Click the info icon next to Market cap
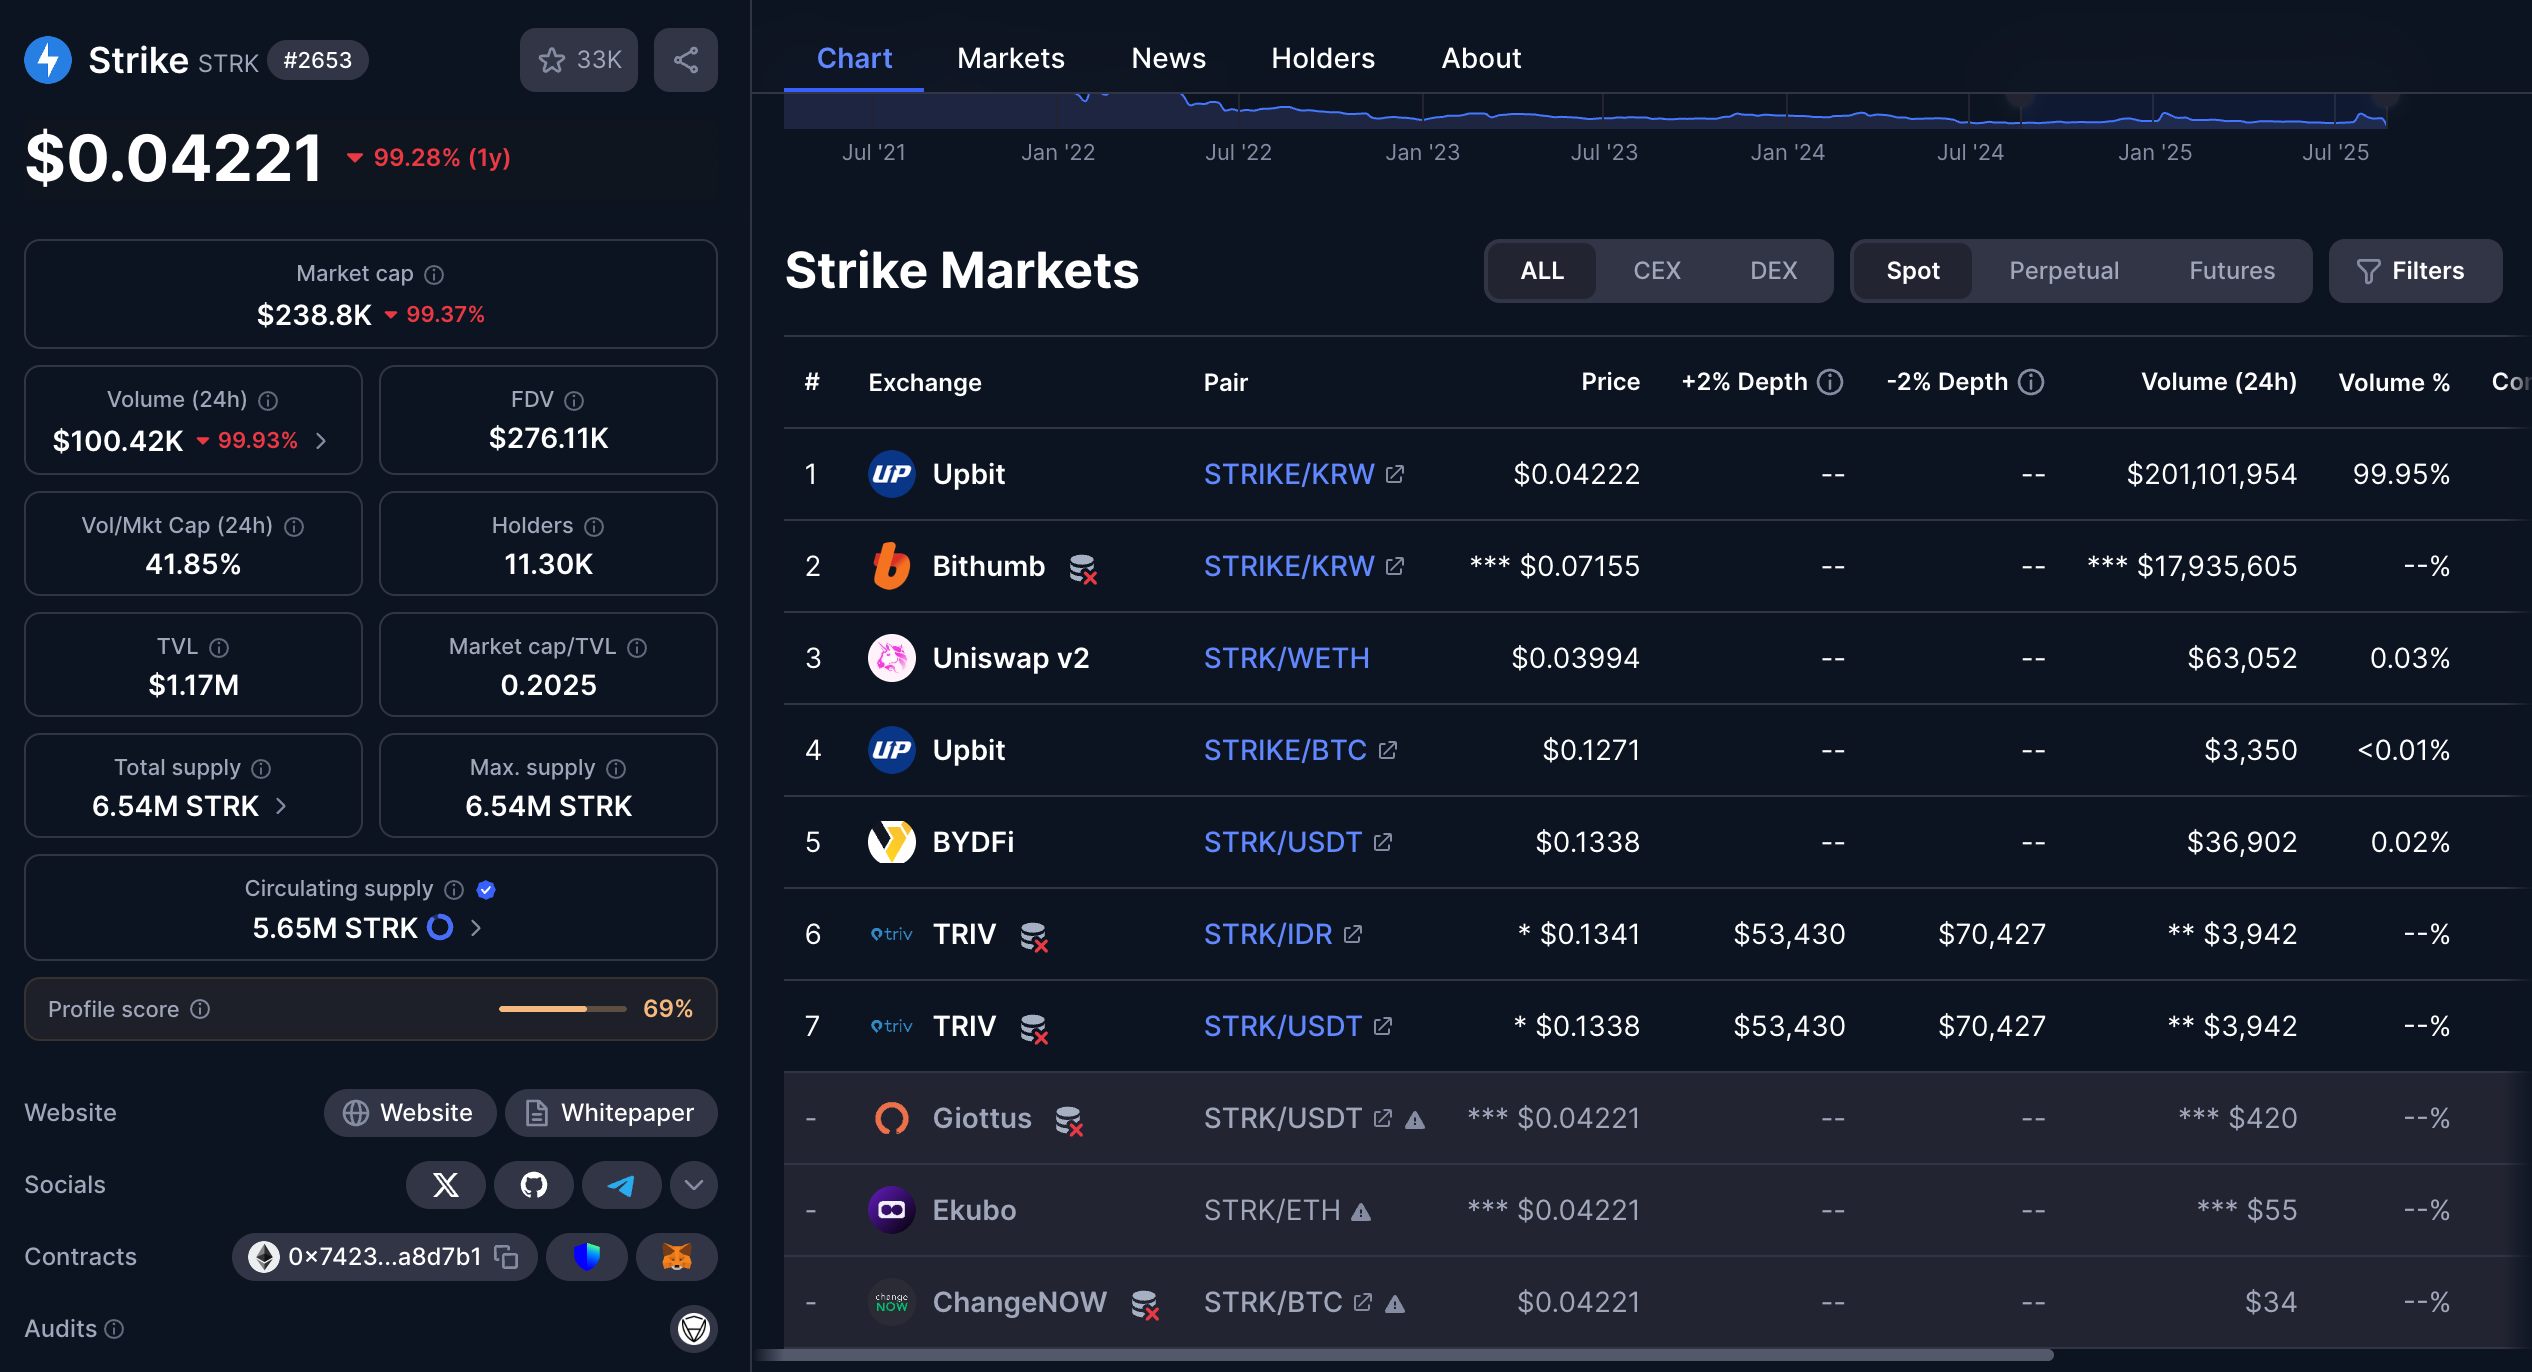Image resolution: width=2532 pixels, height=1372 pixels. [434, 274]
